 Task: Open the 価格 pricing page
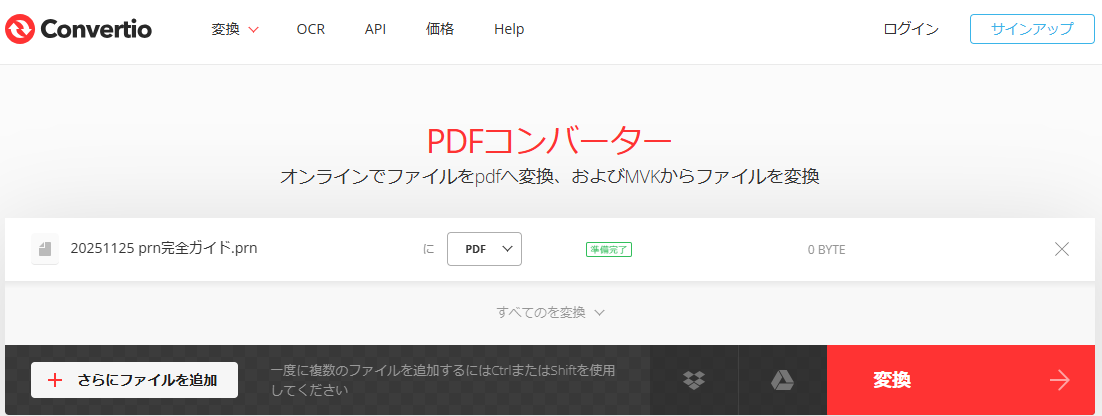440,30
